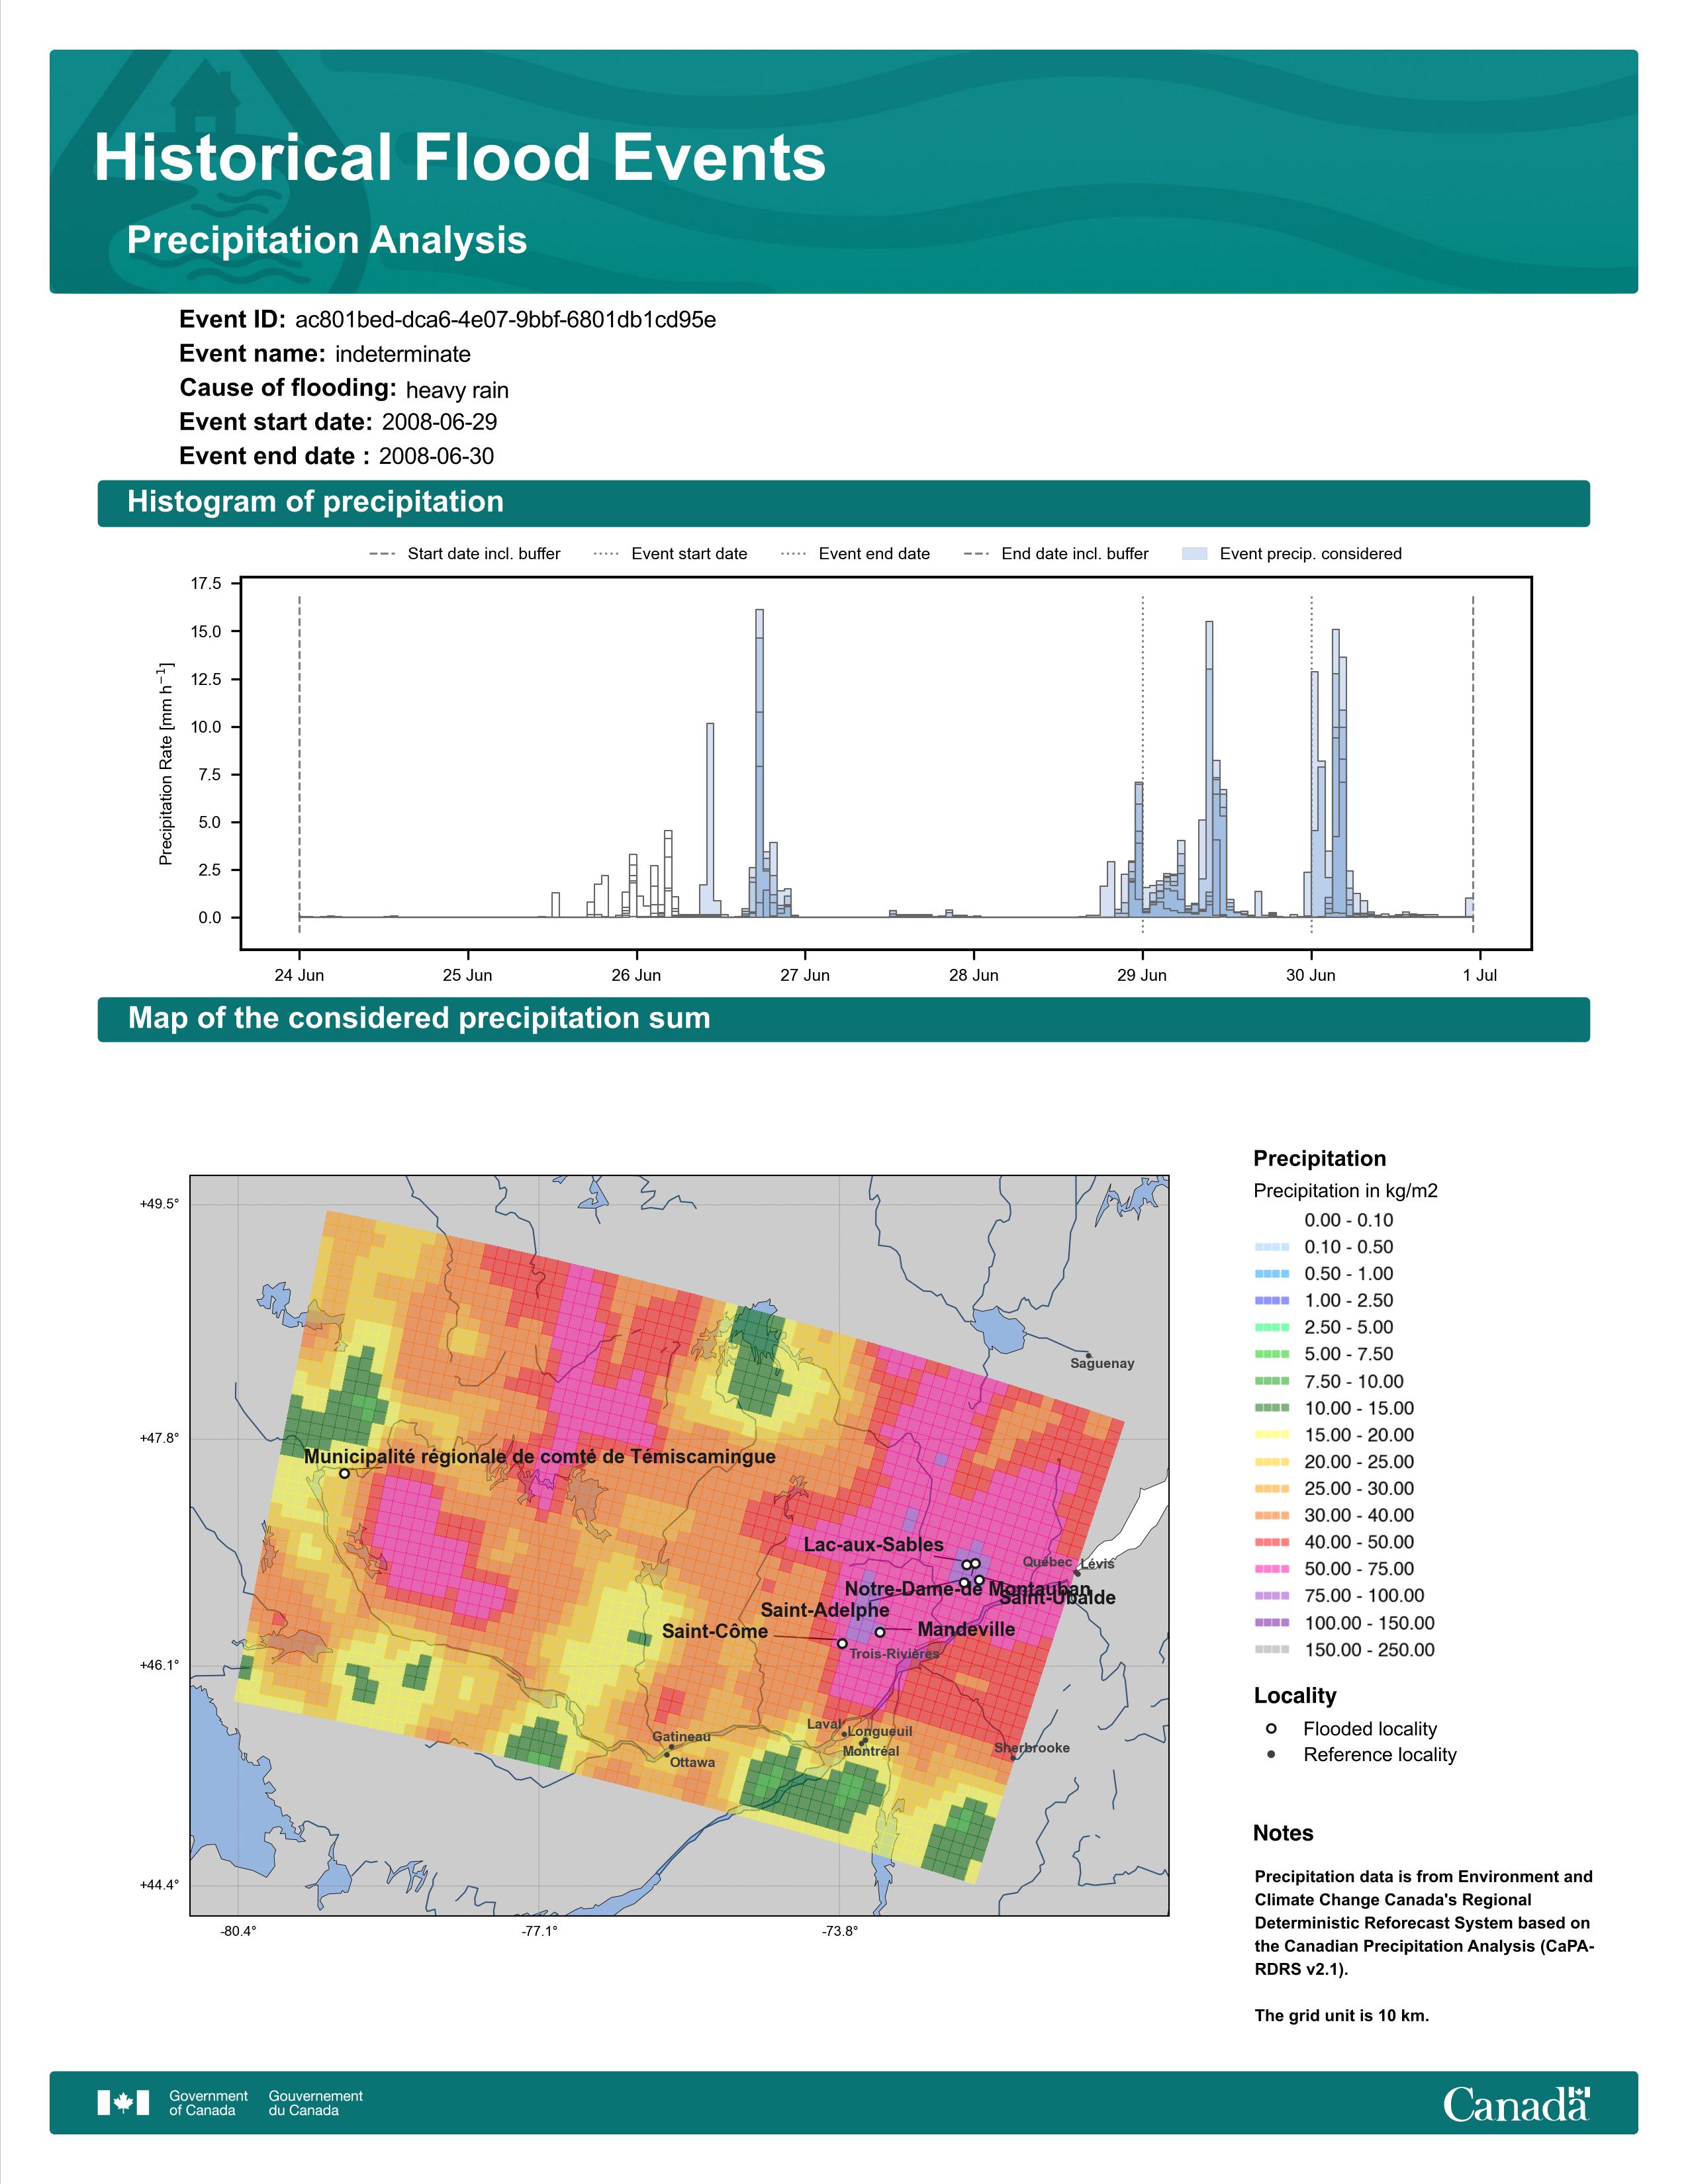The image size is (1688, 2184).
Task: Select the Mandeville flooded locality marker
Action: pyautogui.click(x=880, y=1632)
